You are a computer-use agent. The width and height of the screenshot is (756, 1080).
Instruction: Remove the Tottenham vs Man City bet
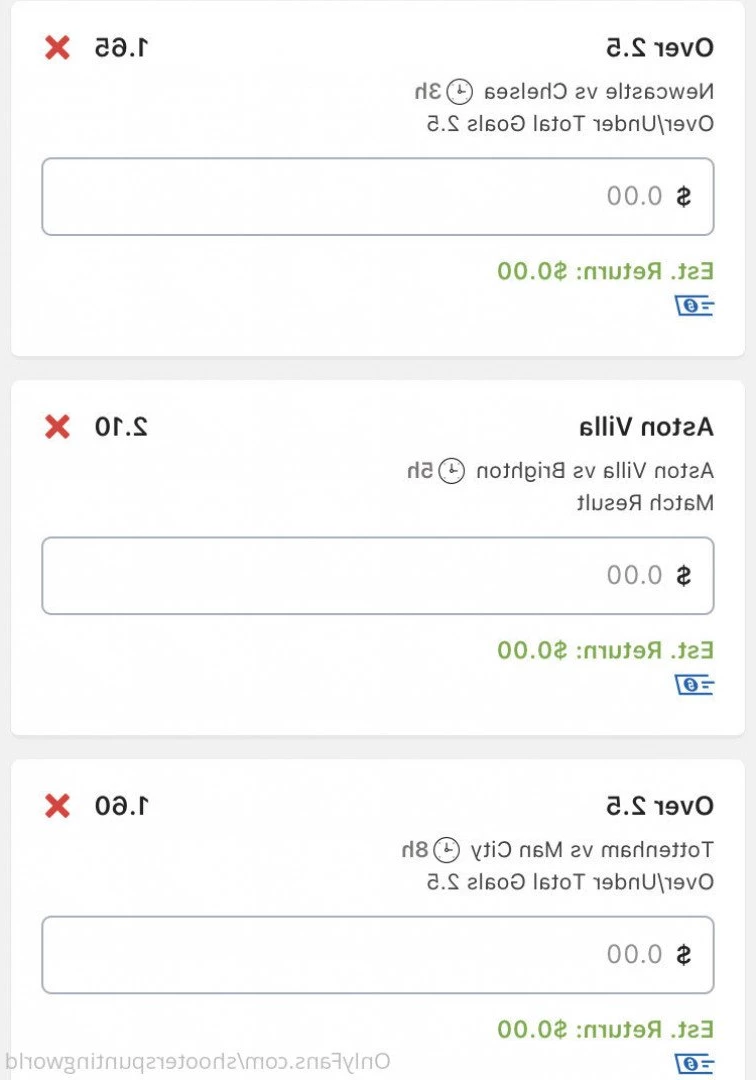[x=57, y=806]
